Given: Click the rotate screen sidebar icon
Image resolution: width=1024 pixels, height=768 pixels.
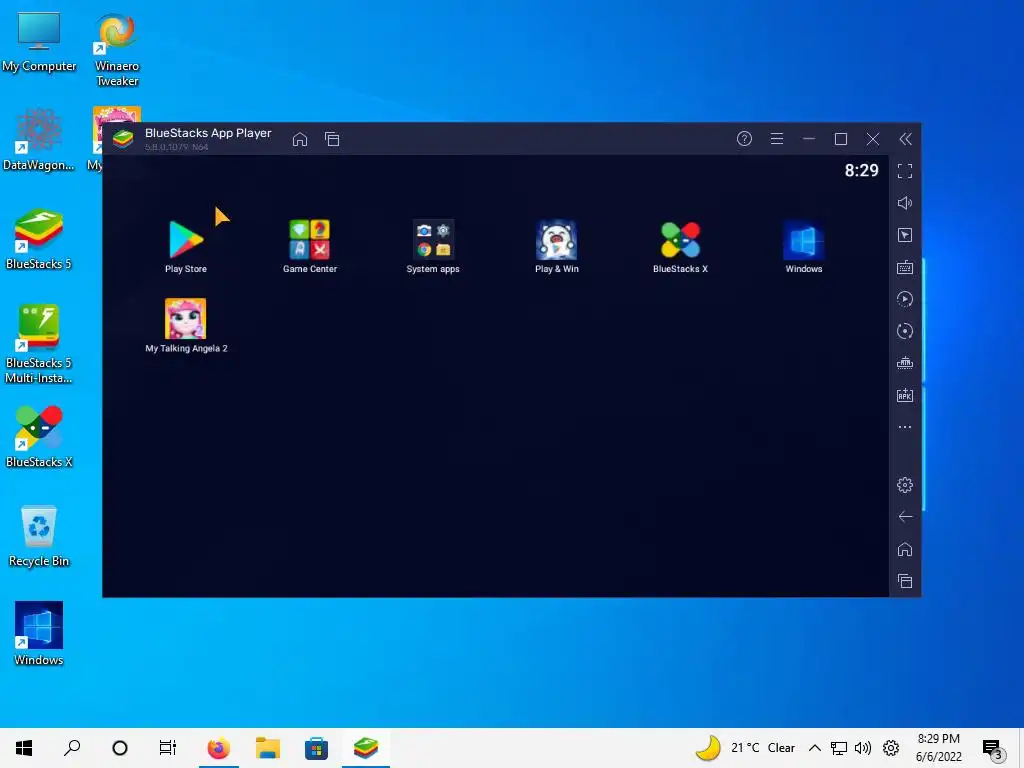Looking at the screenshot, I should [x=904, y=331].
